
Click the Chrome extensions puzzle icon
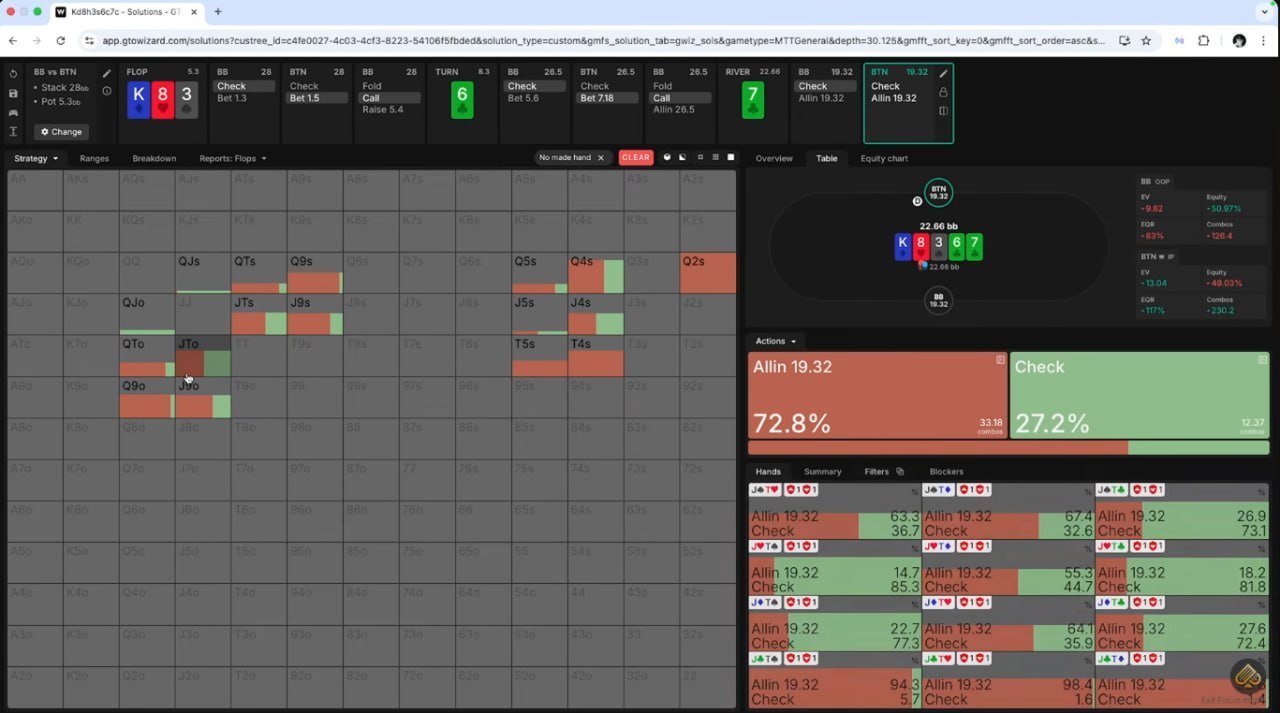(1203, 41)
